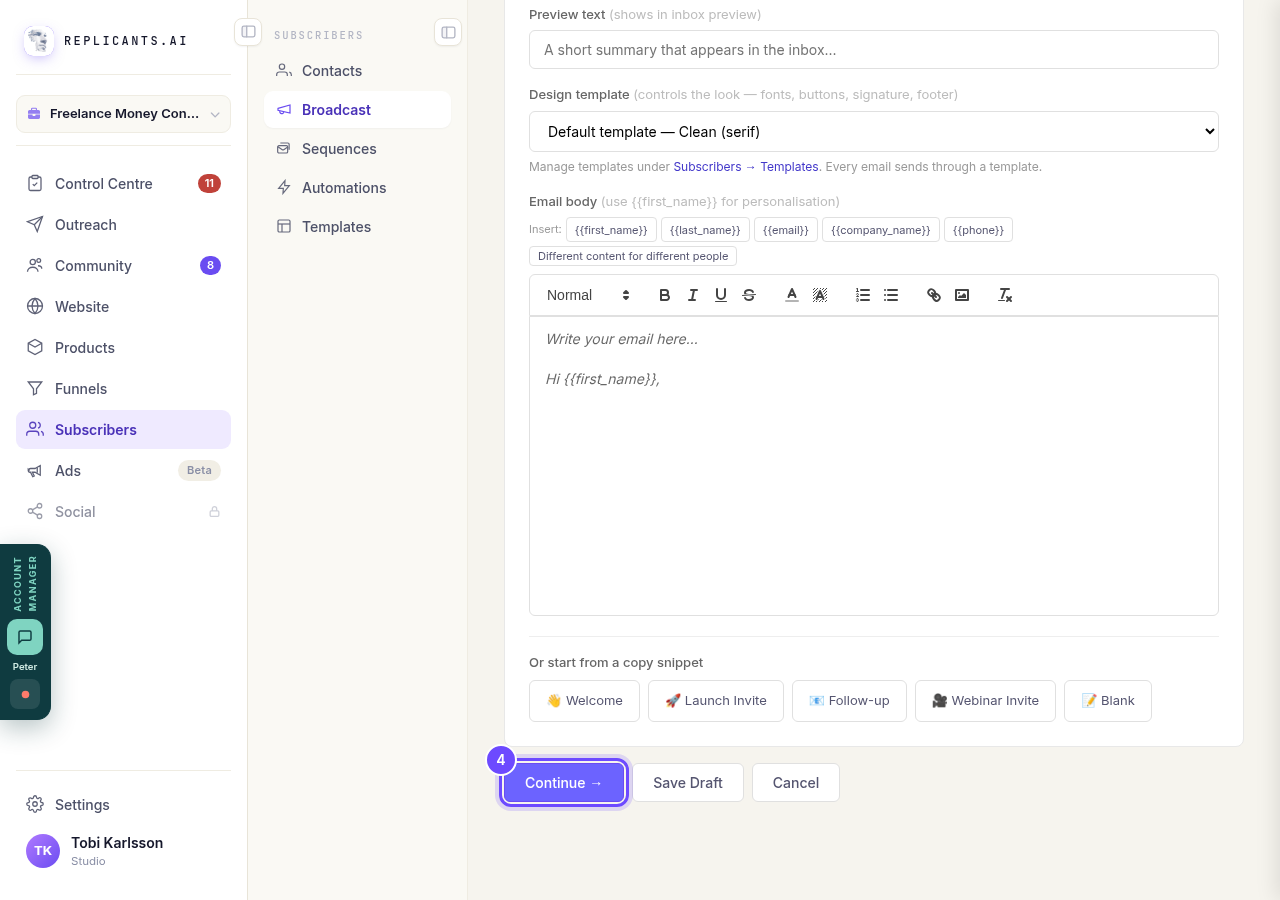Viewport: 1280px width, 900px height.
Task: Open Settings
Action: 123,805
